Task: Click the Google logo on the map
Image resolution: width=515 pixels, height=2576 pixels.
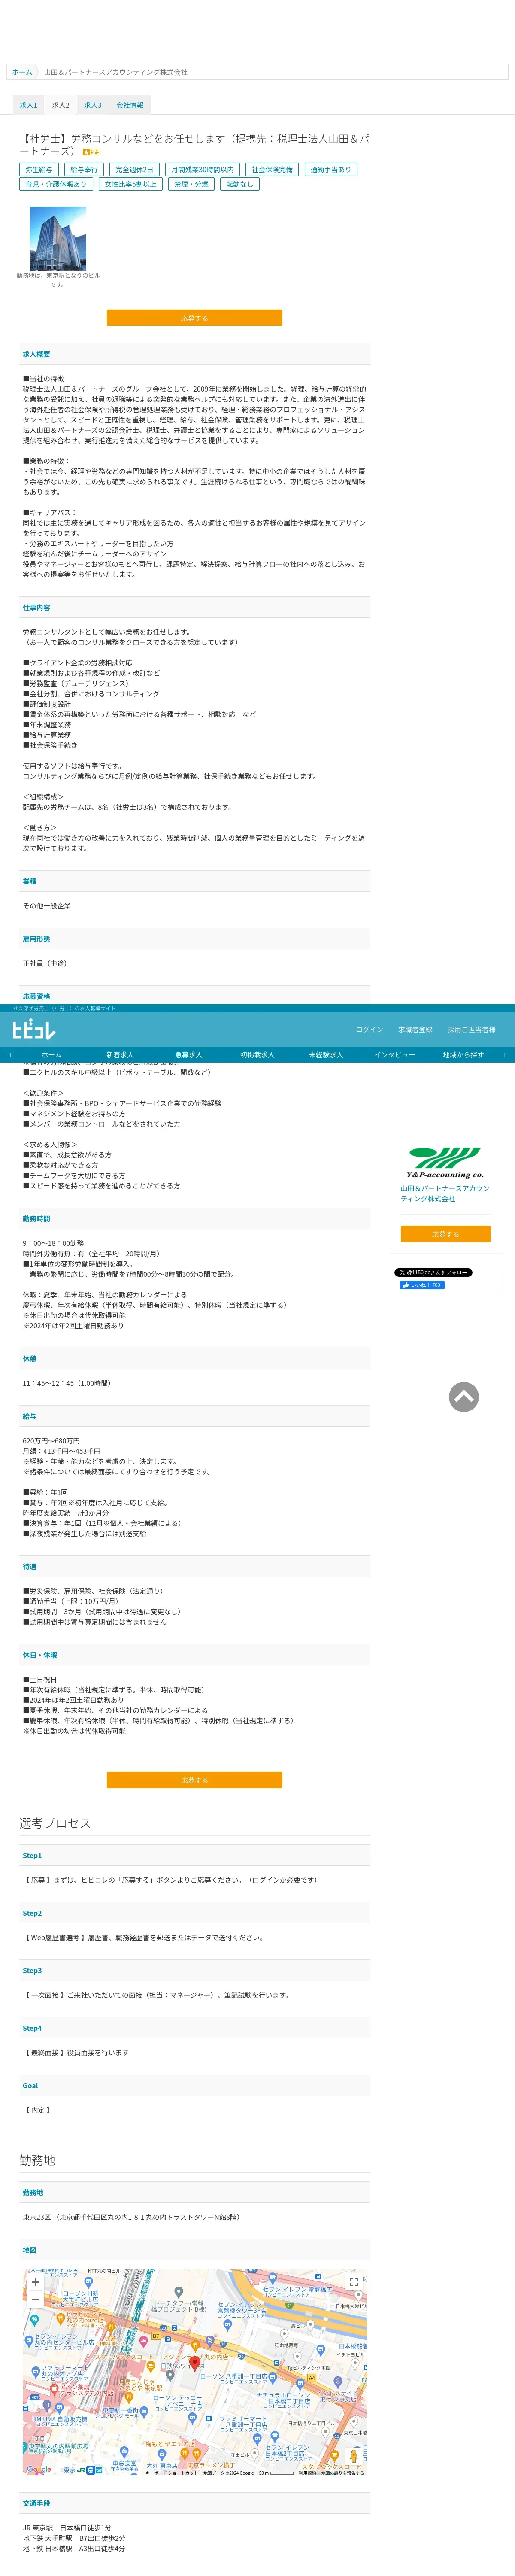Action: coord(38,2469)
